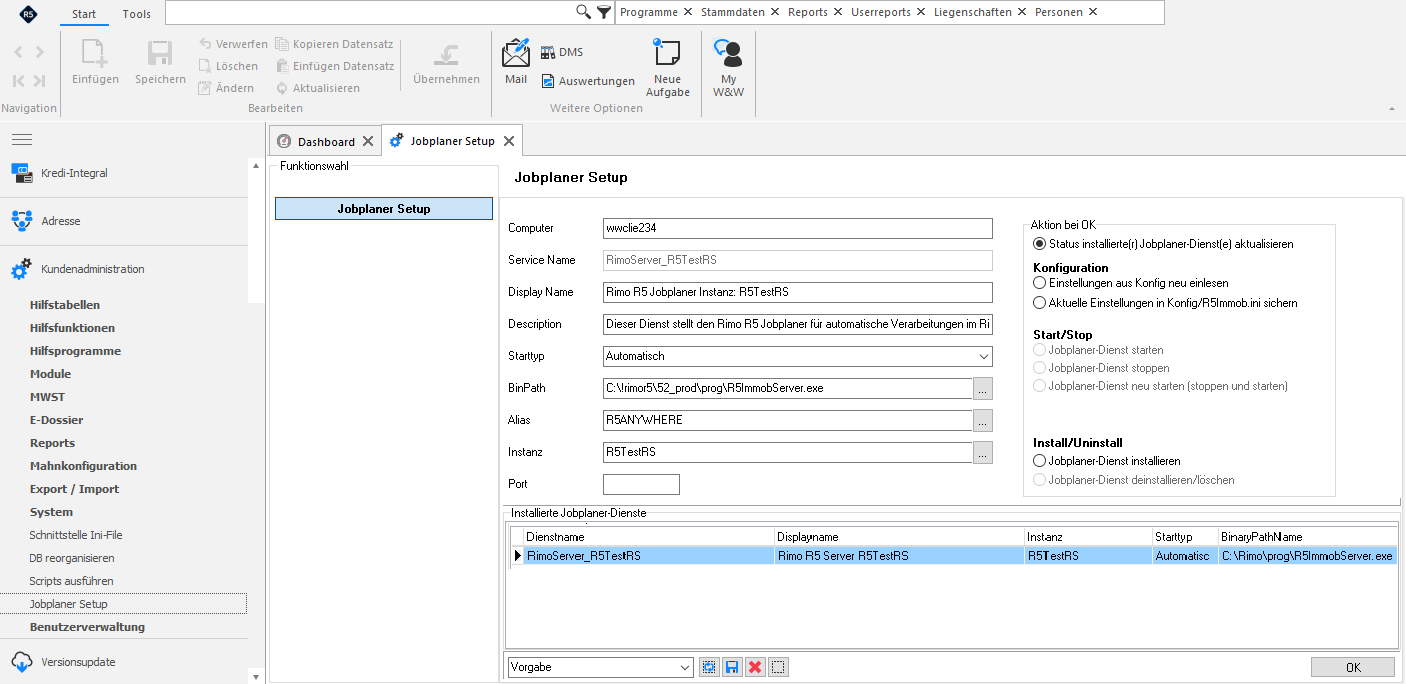Image resolution: width=1406 pixels, height=684 pixels.
Task: Switch to the Tools ribbon tab
Action: click(137, 14)
